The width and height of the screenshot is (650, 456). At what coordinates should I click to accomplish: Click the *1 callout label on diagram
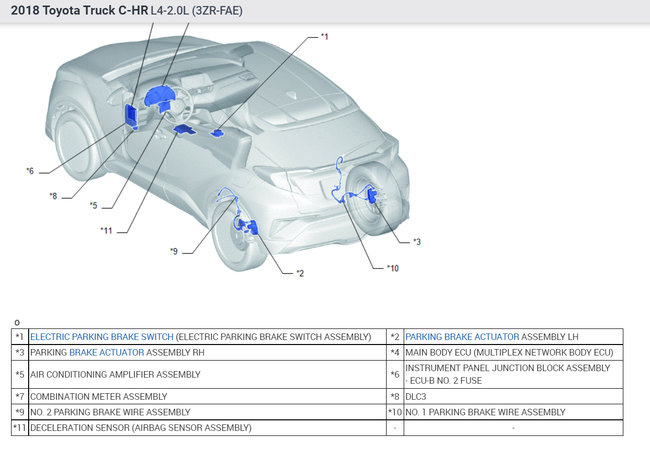point(324,37)
